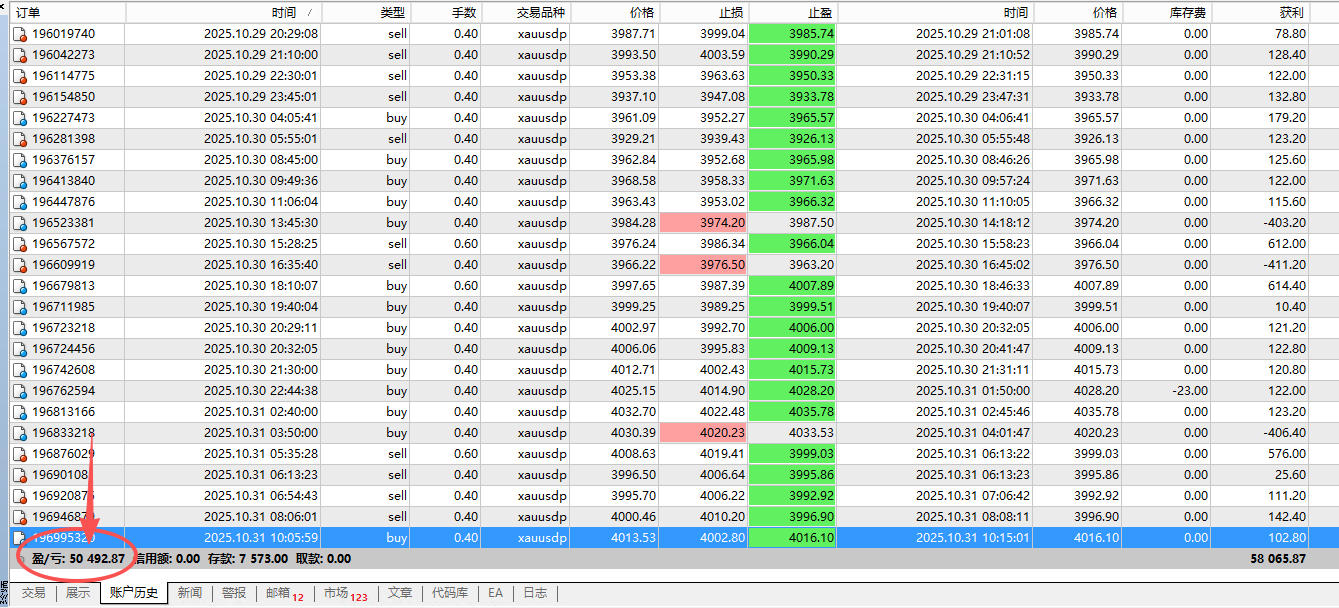This screenshot has width=1339, height=608.
Task: Switch to the 代码库 tab
Action: (x=450, y=593)
